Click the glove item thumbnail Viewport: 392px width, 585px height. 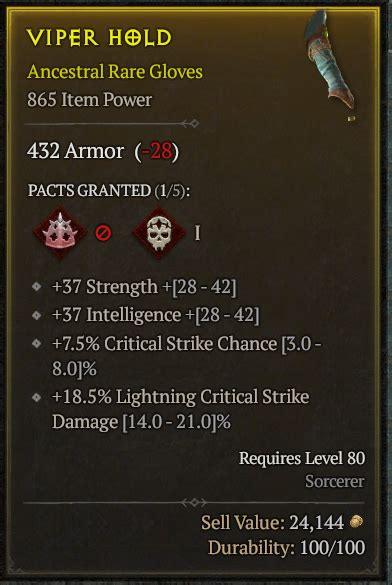coord(330,65)
